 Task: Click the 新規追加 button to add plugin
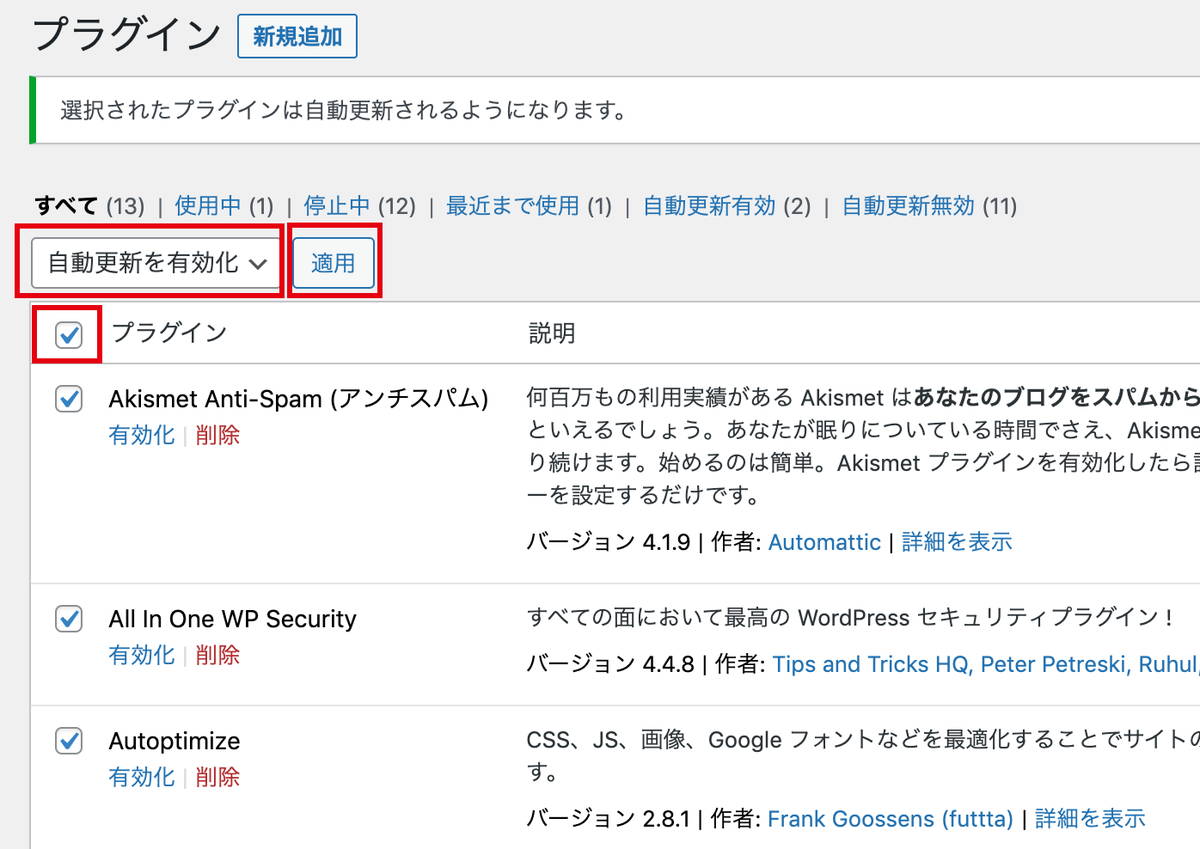click(x=297, y=36)
